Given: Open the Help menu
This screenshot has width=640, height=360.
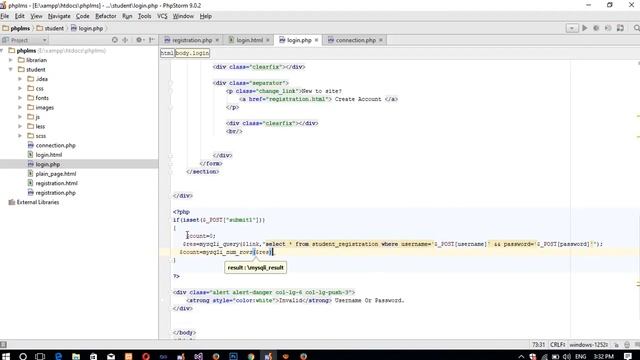Looking at the screenshot, I should tap(206, 16).
